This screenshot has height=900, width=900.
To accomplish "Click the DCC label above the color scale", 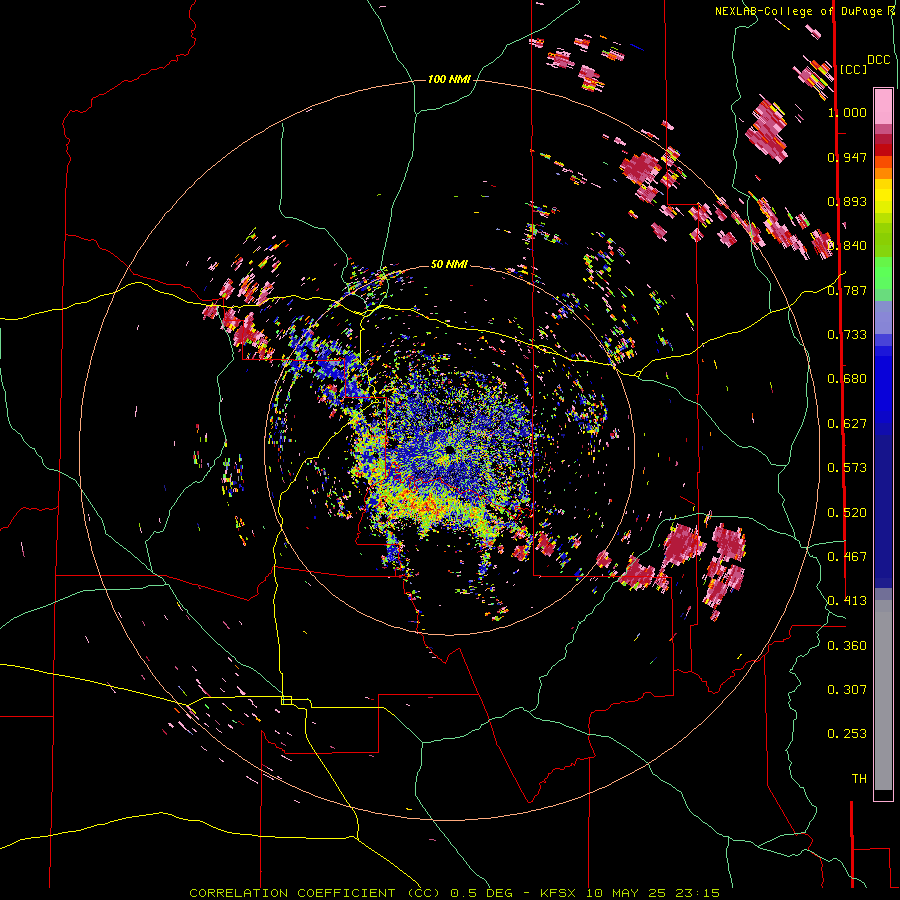I will tap(879, 60).
